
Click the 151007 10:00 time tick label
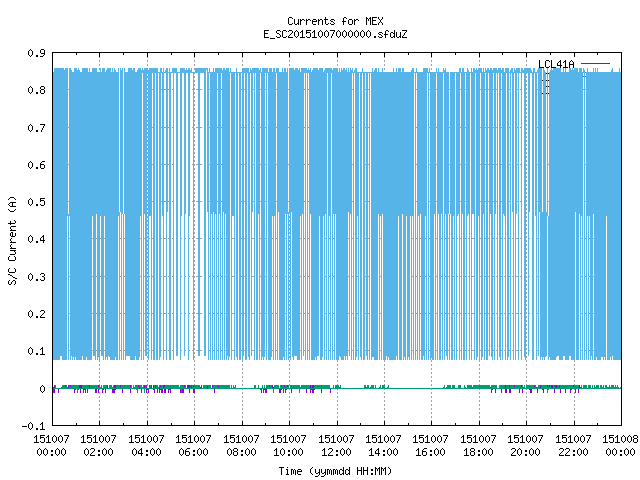pyautogui.click(x=289, y=446)
